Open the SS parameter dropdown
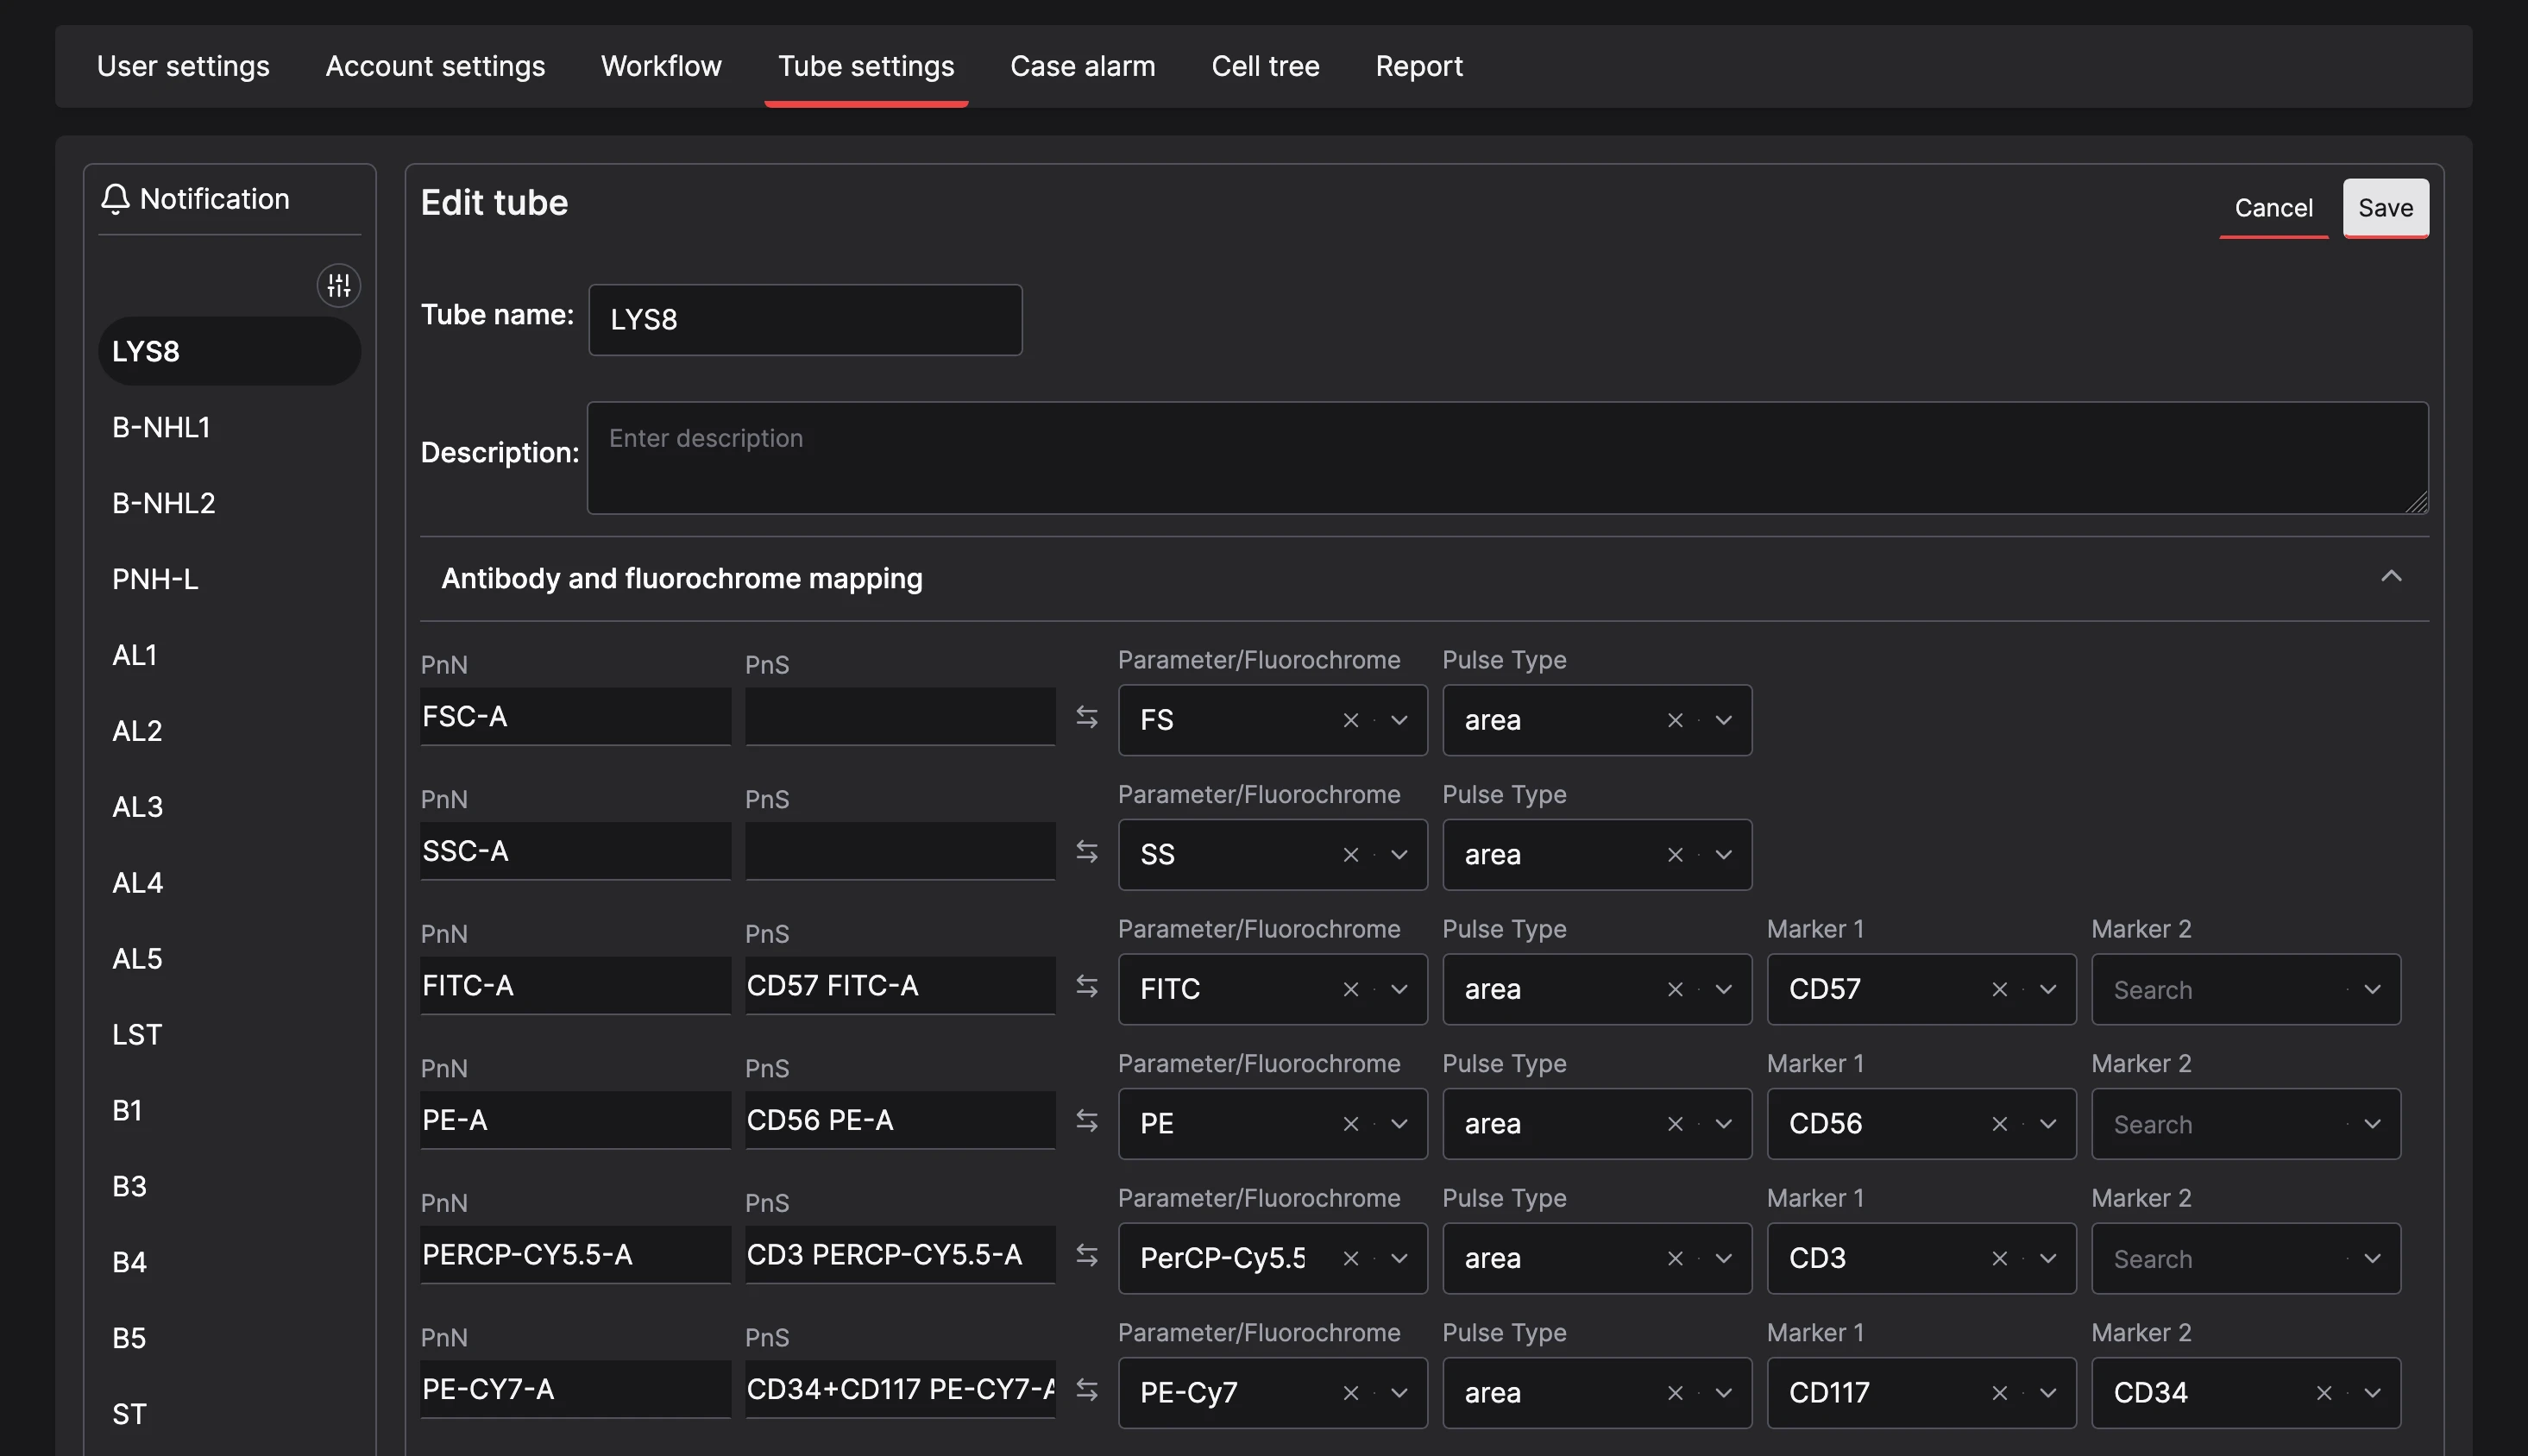This screenshot has width=2528, height=1456. coord(1399,854)
